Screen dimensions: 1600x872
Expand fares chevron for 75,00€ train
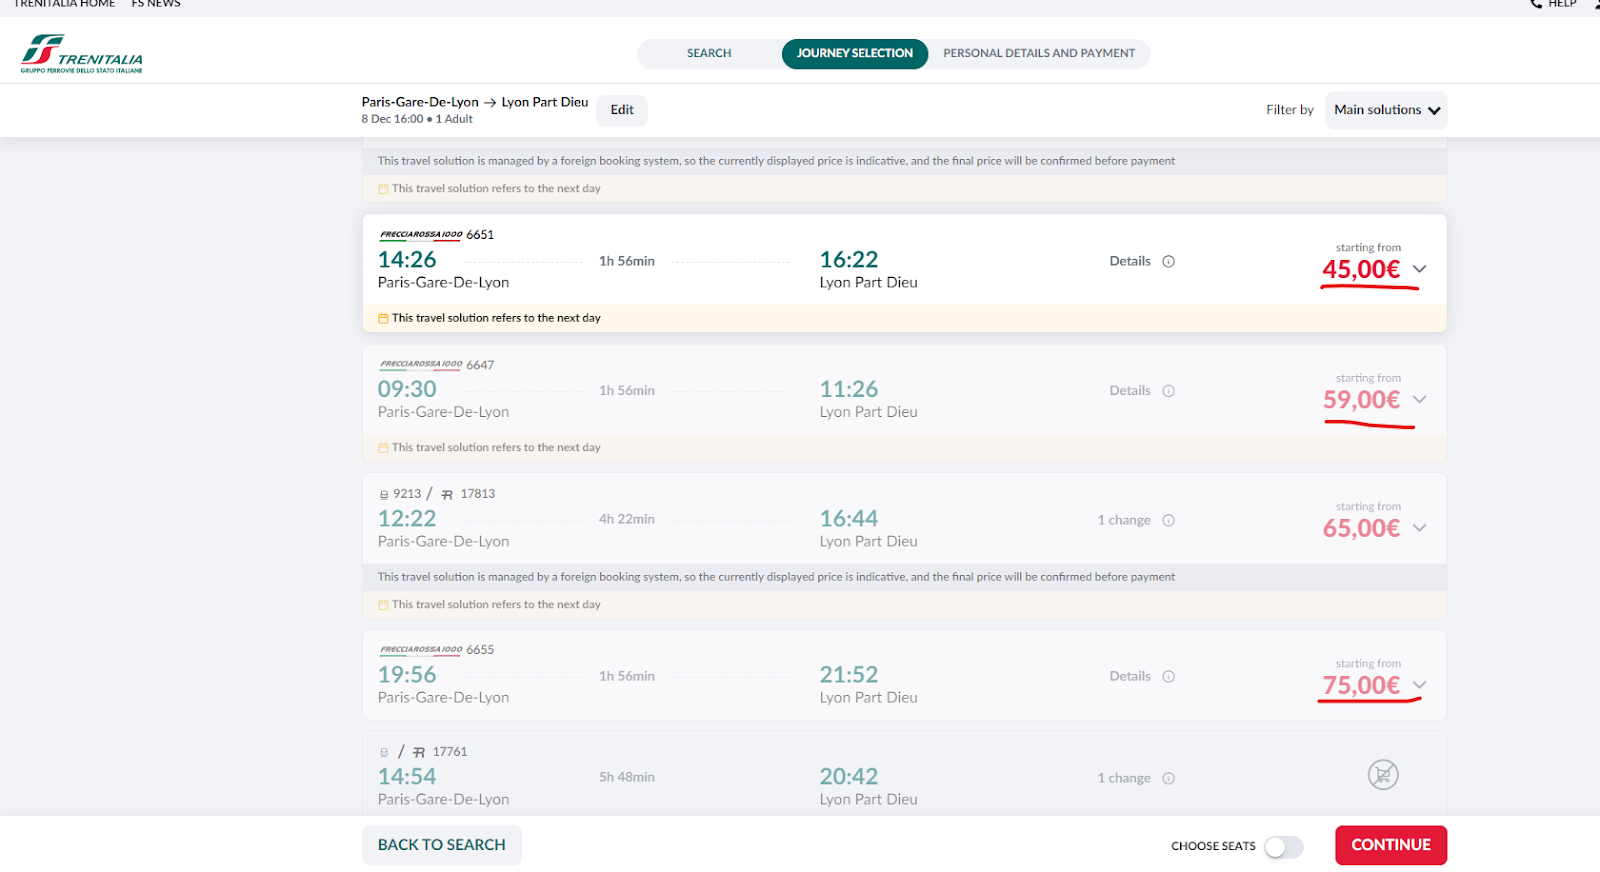(x=1419, y=685)
